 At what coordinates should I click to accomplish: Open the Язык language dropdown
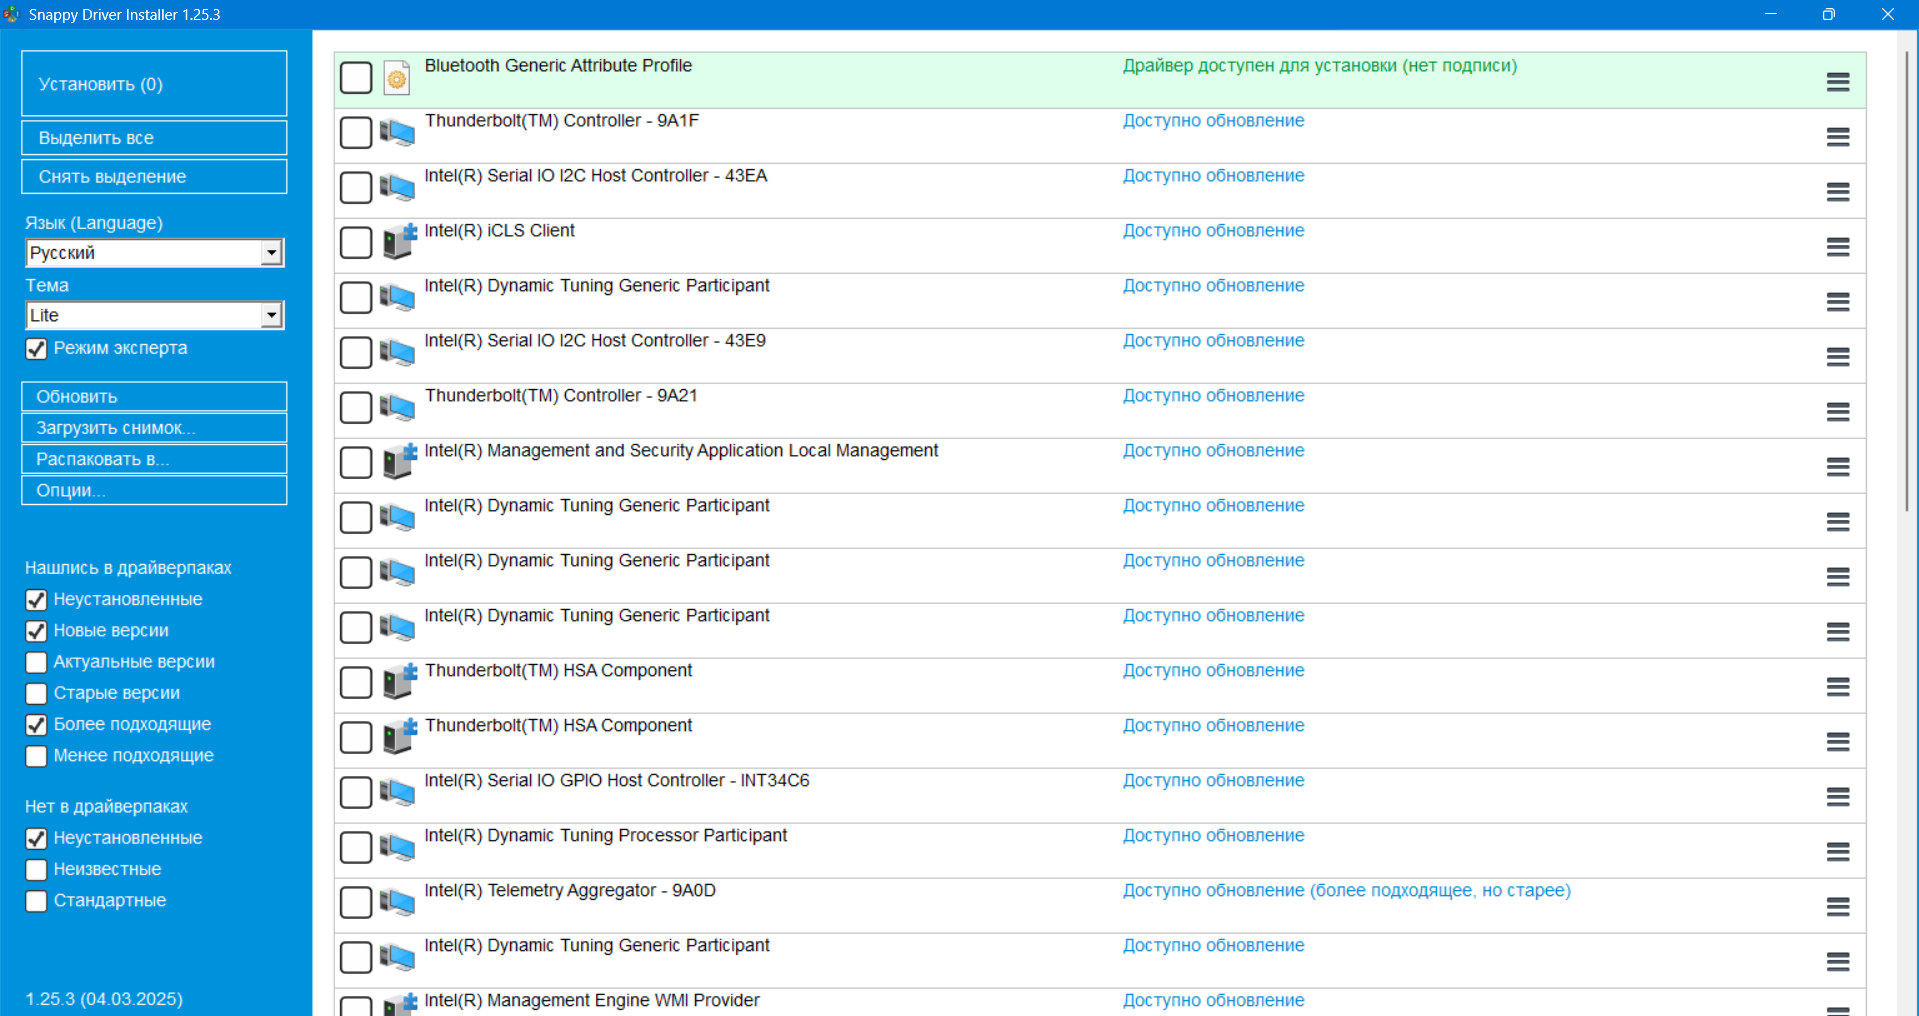point(271,253)
